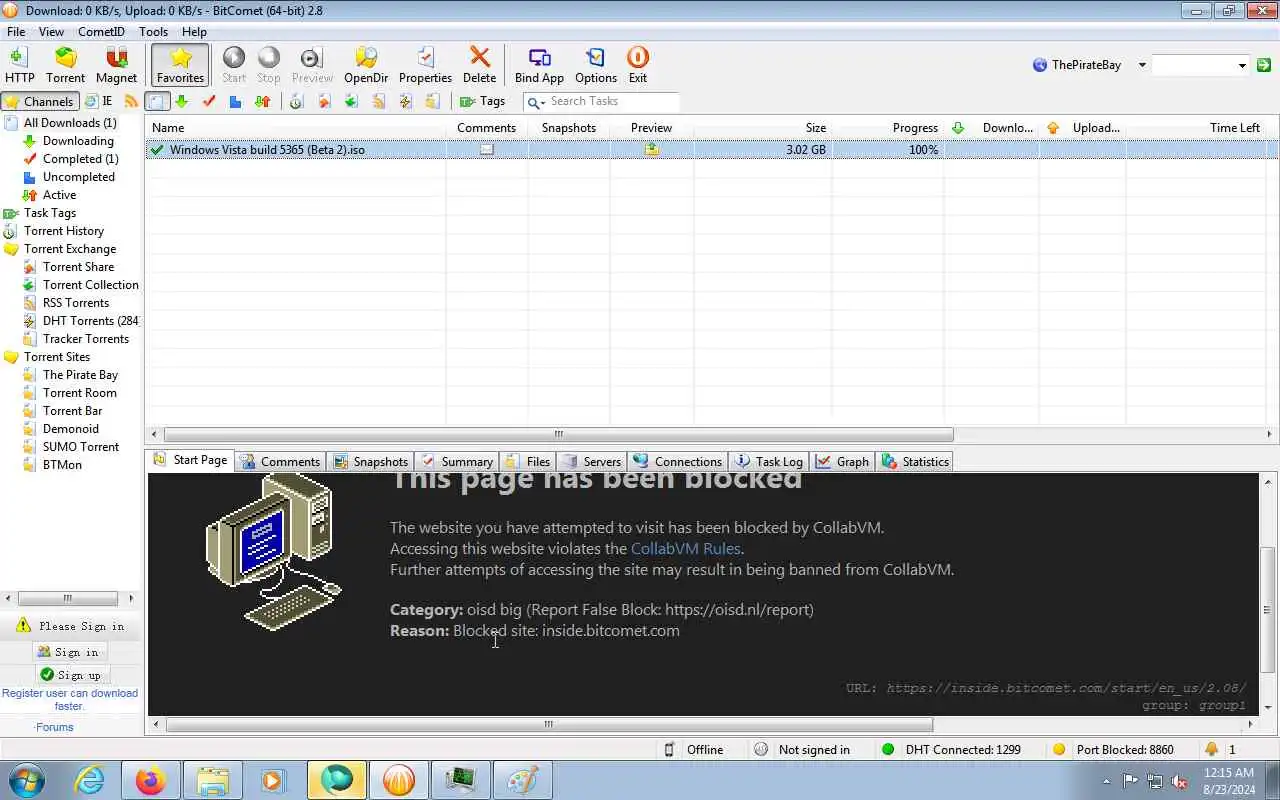1280x800 pixels.
Task: Switch to the Files tab
Action: click(x=527, y=461)
